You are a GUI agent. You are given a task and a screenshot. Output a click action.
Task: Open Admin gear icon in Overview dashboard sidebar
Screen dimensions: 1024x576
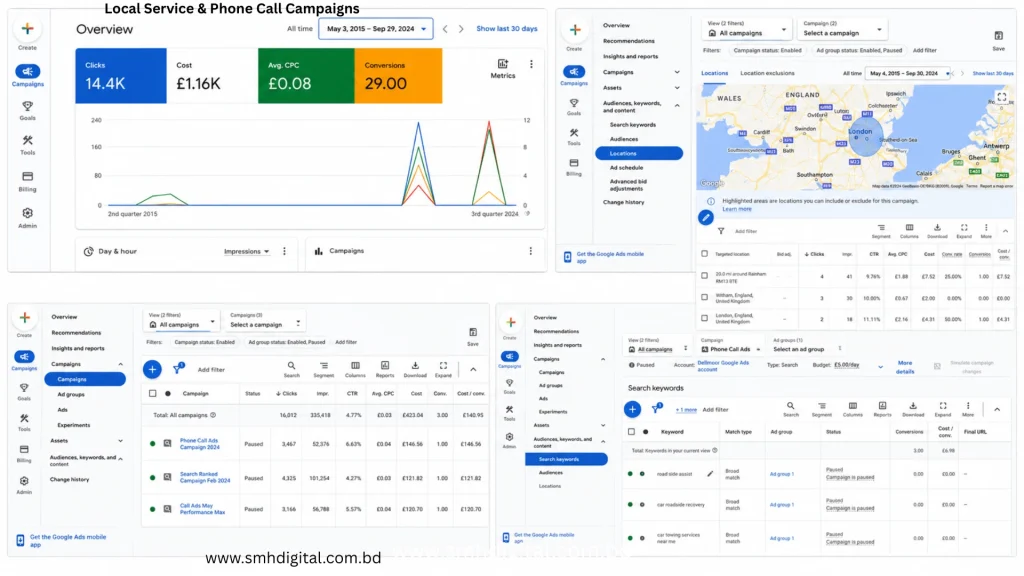tap(27, 214)
